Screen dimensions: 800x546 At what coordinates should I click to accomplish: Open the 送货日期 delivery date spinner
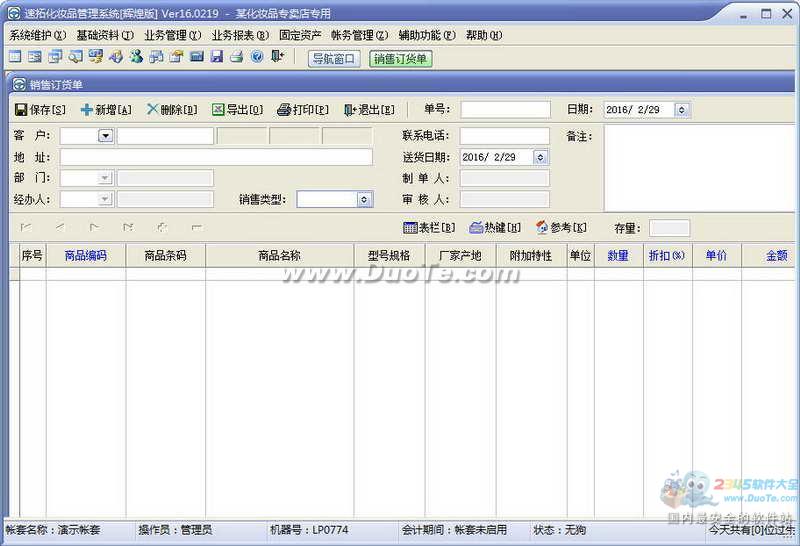(x=540, y=157)
